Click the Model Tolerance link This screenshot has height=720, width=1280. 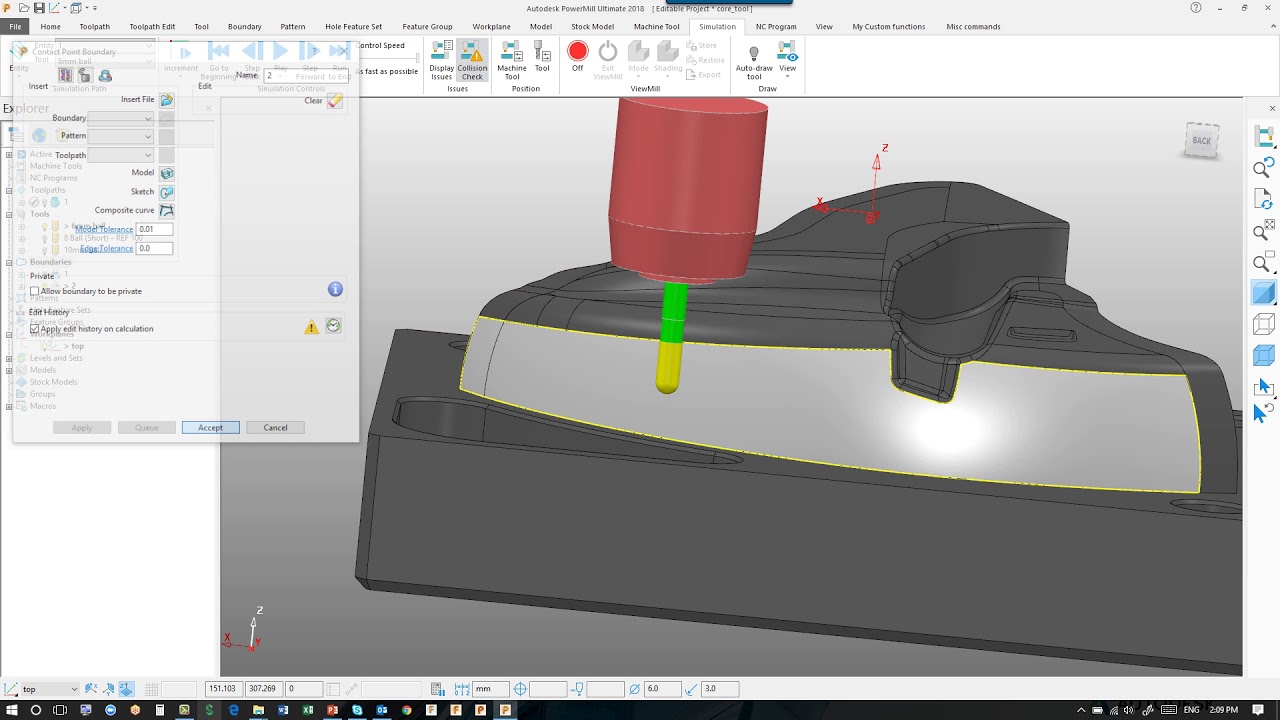click(104, 230)
